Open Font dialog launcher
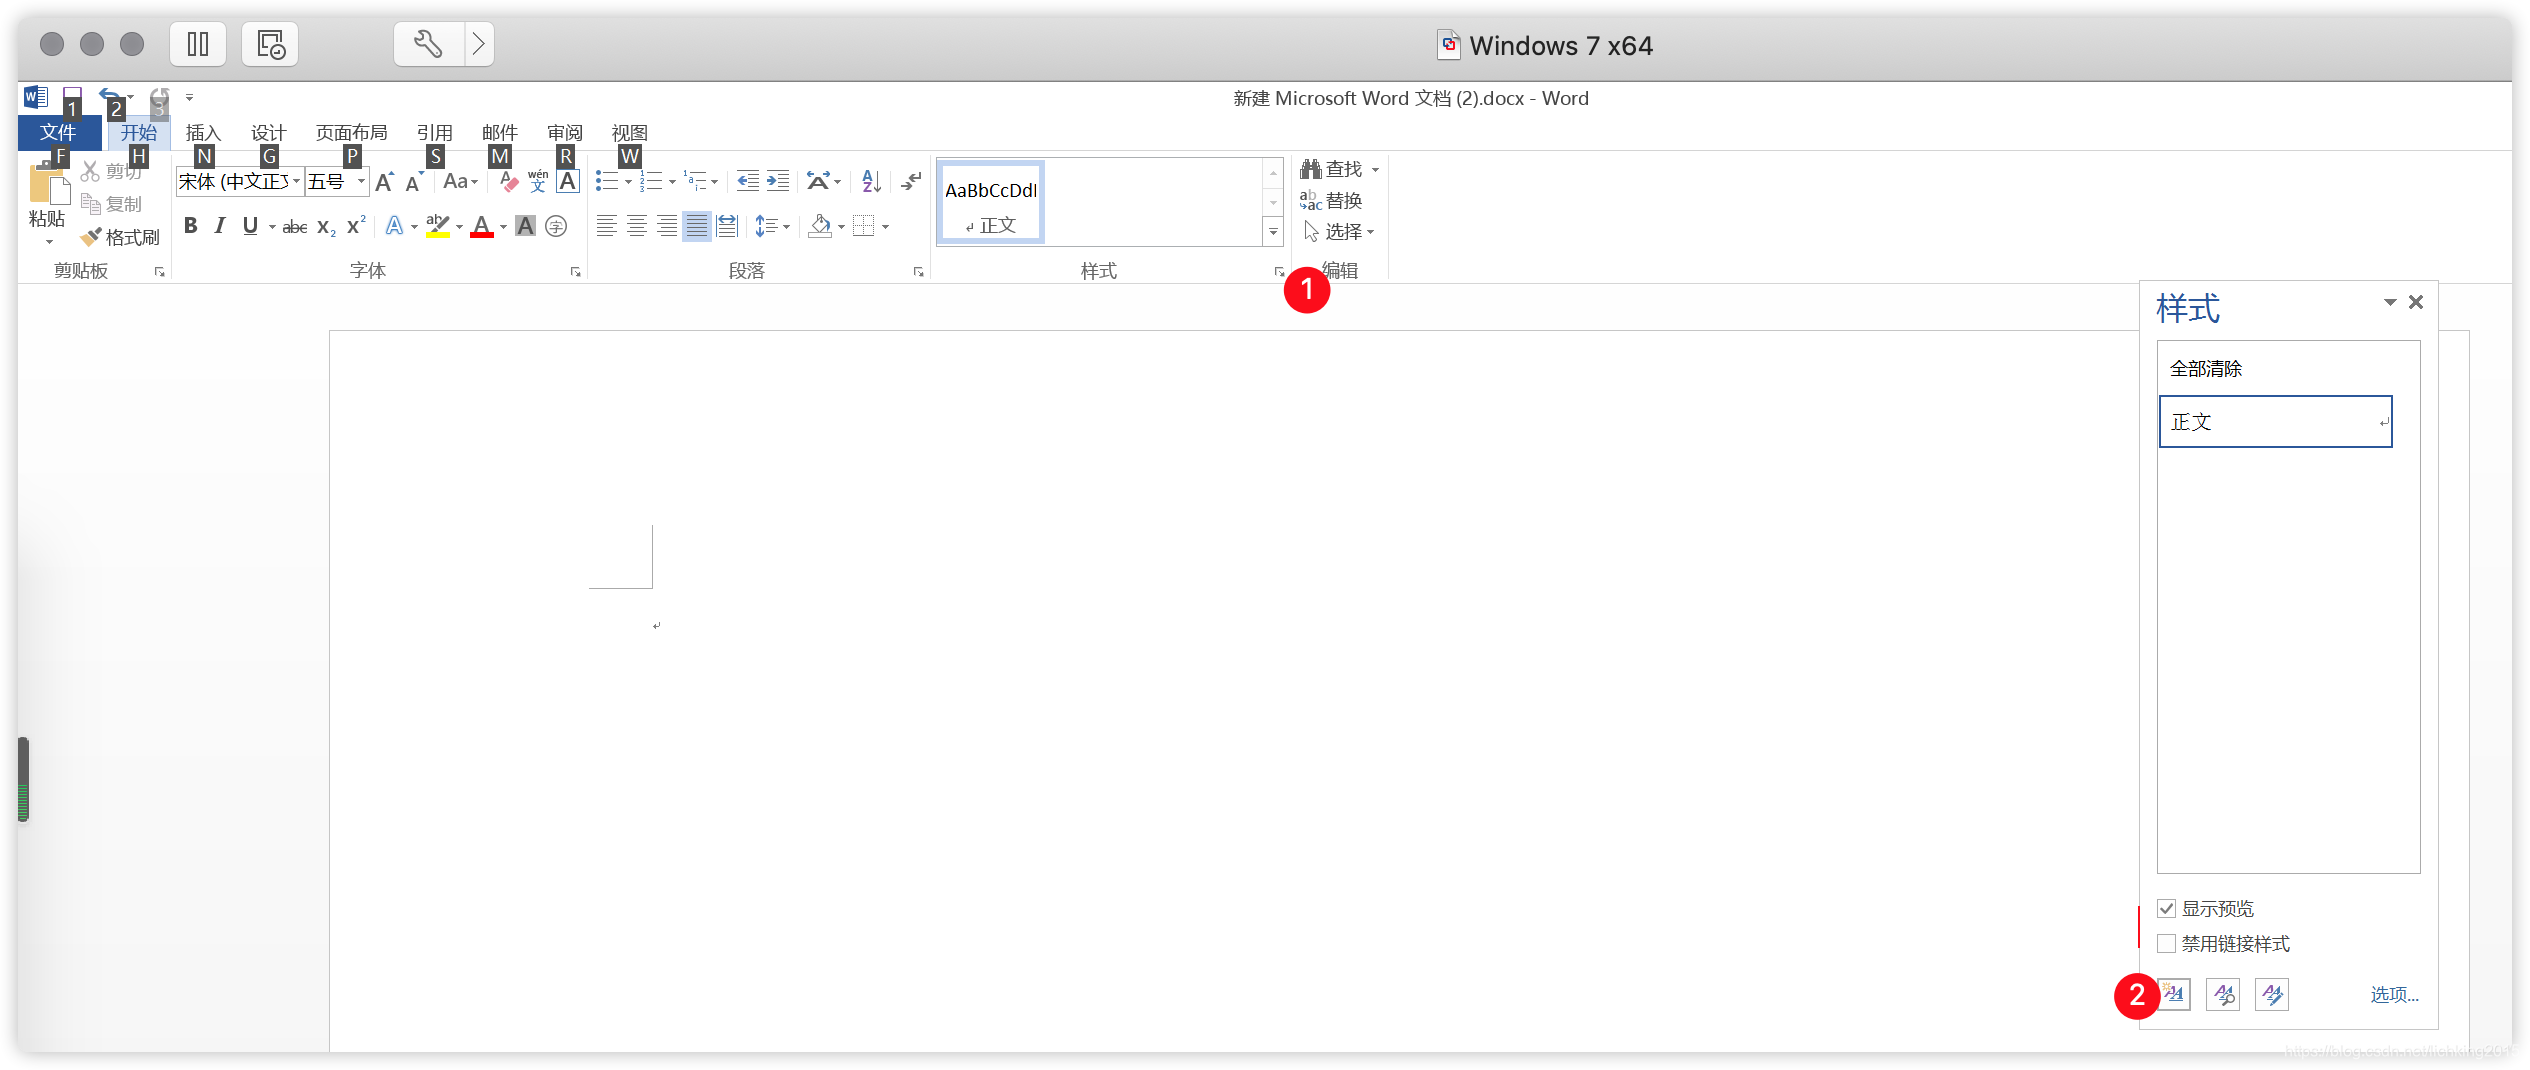This screenshot has height=1070, width=2530. pyautogui.click(x=576, y=271)
